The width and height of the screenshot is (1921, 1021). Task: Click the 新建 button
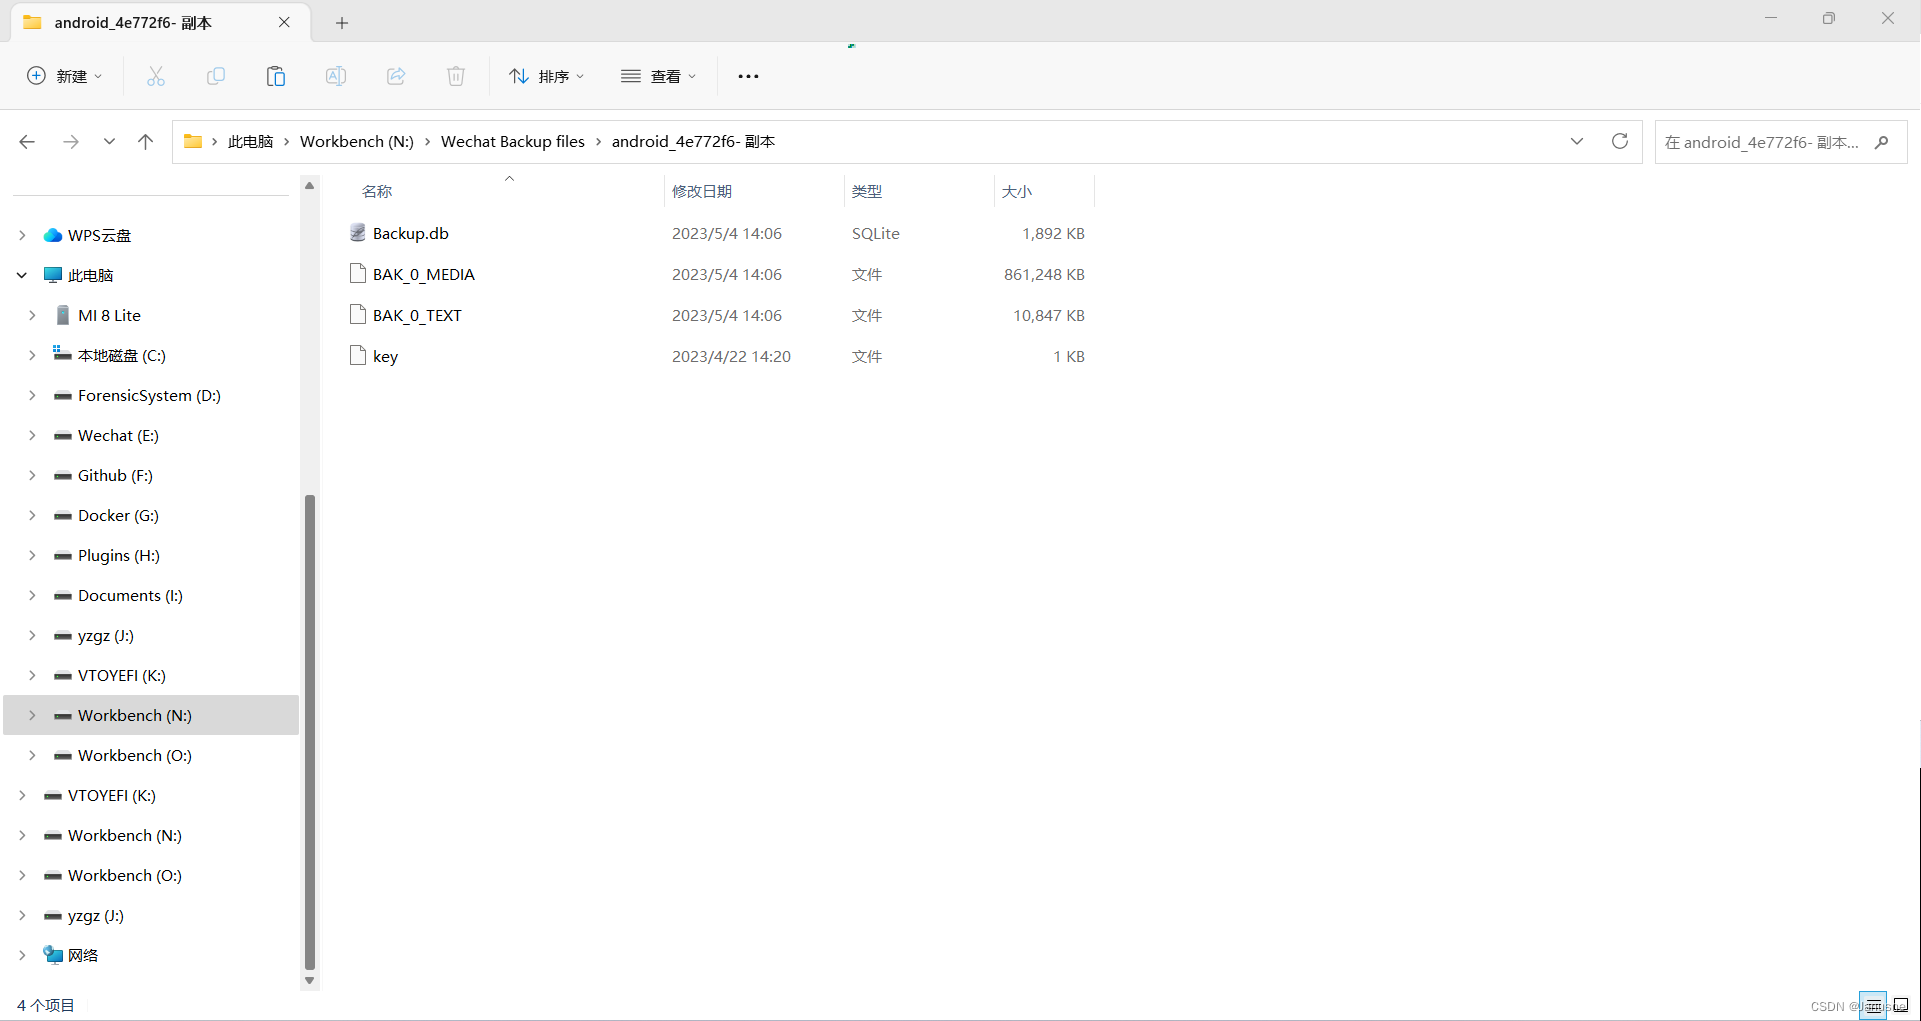point(63,75)
